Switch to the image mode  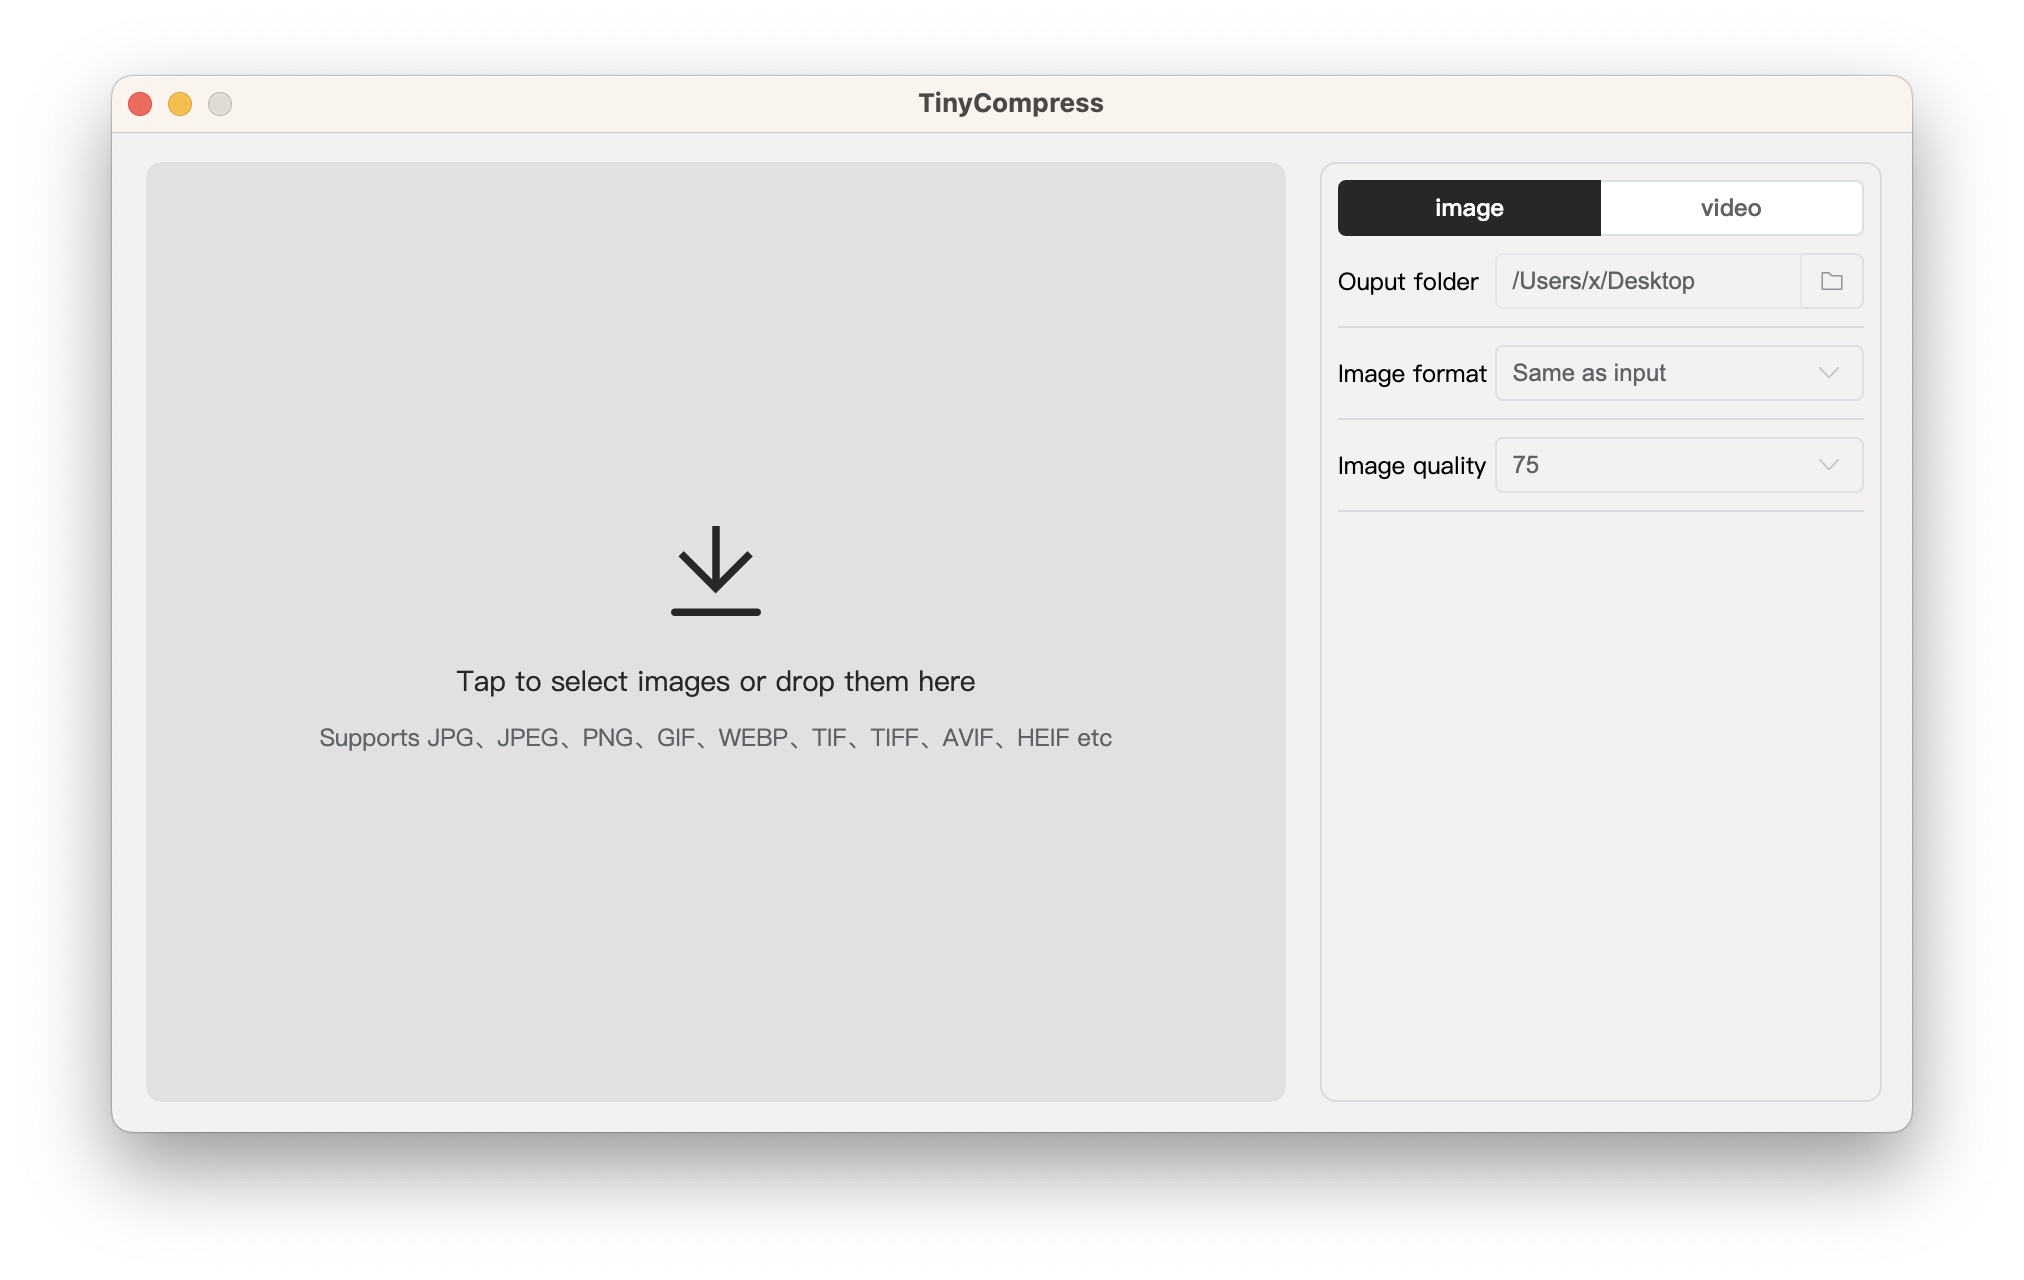tap(1467, 207)
